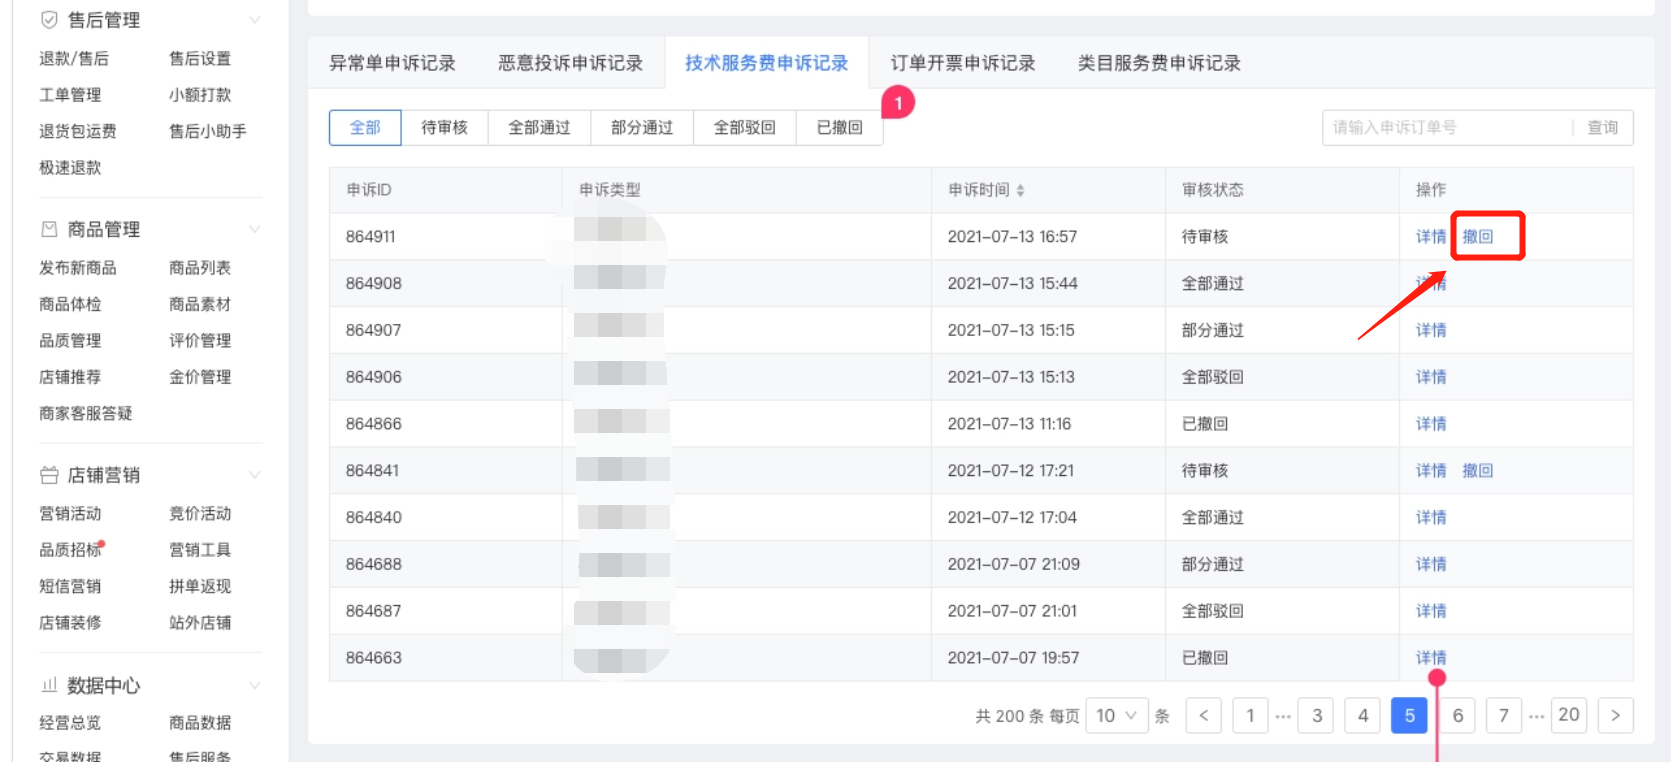Sort the table by 申诉时间
The width and height of the screenshot is (1671, 762).
tap(1020, 190)
